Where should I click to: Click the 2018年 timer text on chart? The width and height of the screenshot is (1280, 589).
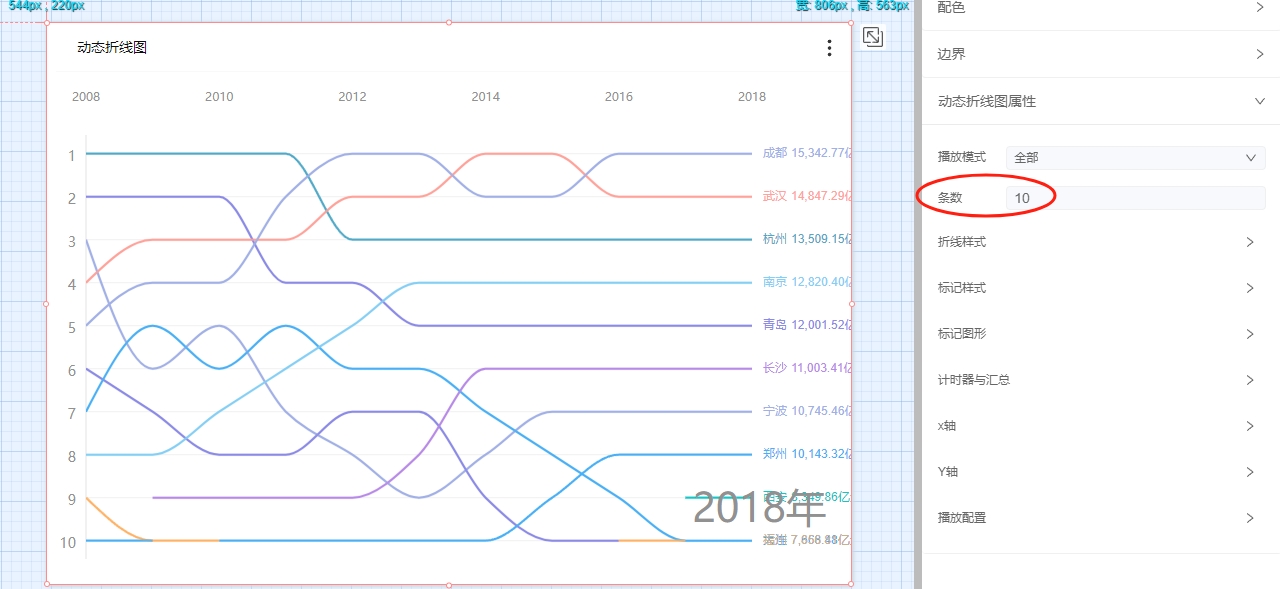[759, 509]
